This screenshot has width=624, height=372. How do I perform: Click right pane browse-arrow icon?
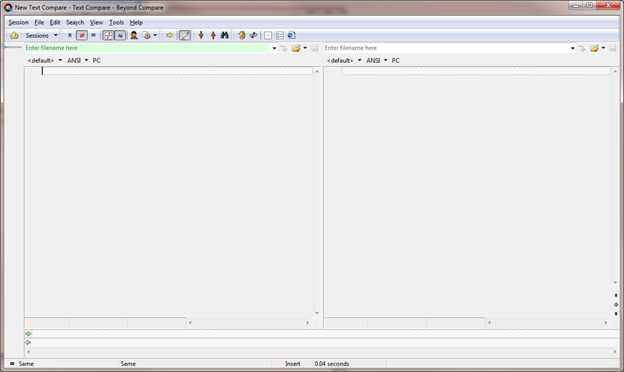pos(582,48)
